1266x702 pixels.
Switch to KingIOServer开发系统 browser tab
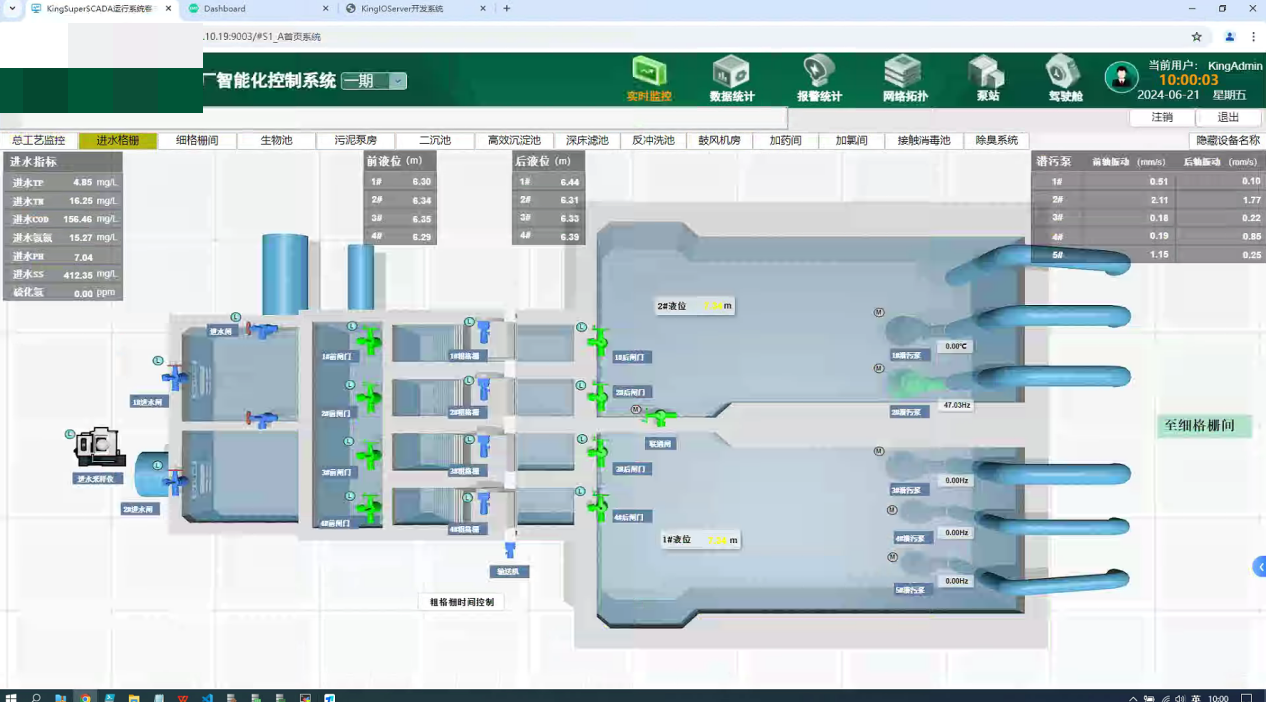point(415,9)
